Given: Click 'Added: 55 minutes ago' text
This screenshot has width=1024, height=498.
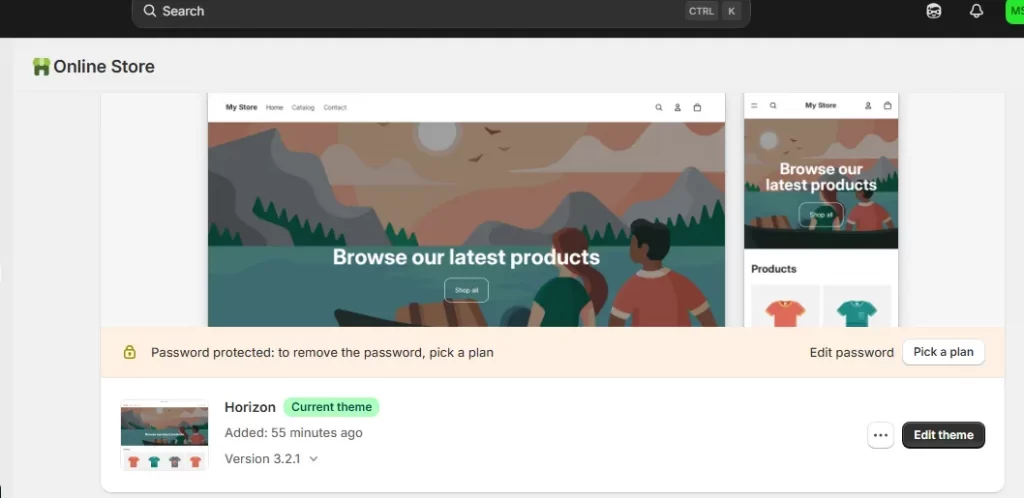Looking at the screenshot, I should coord(293,433).
